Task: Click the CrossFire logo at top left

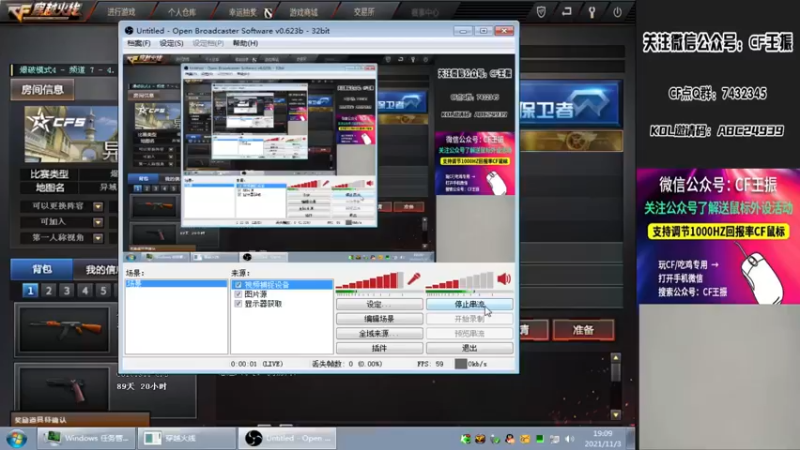Action: click(x=45, y=11)
